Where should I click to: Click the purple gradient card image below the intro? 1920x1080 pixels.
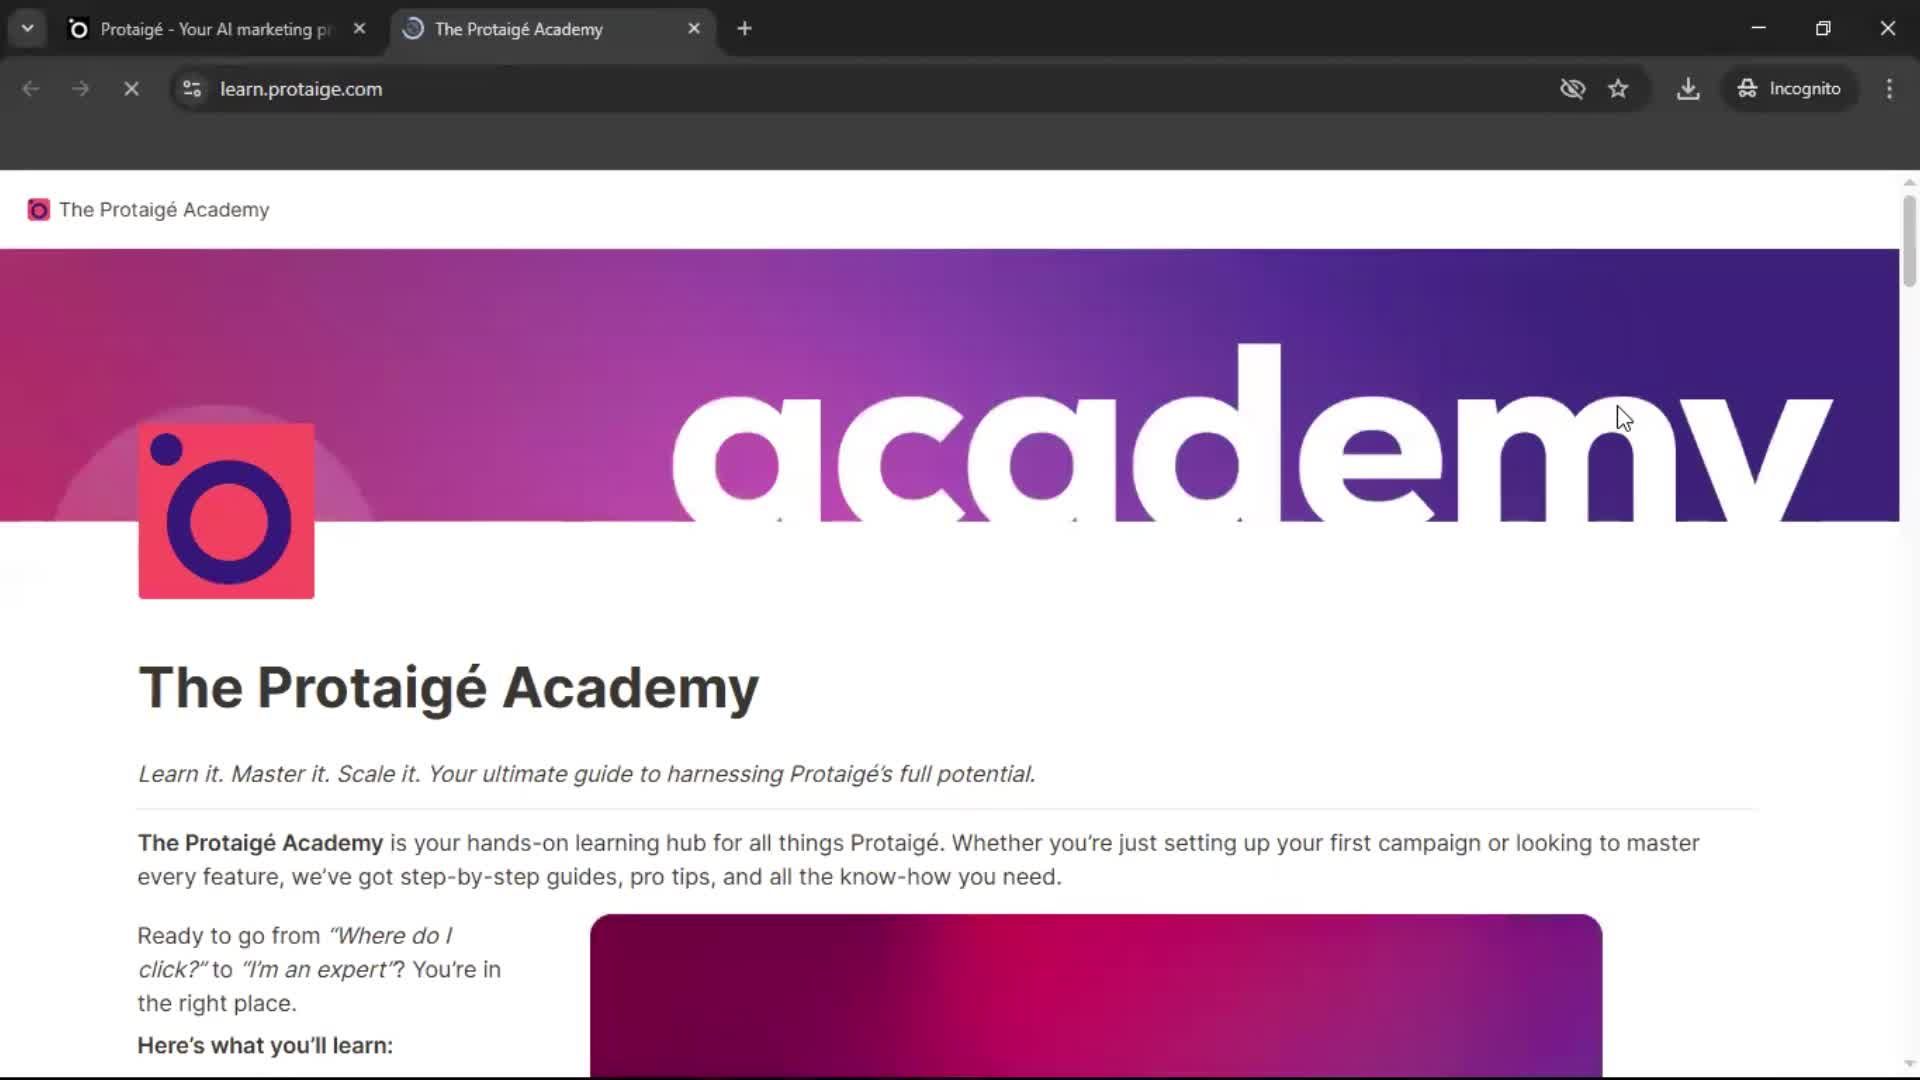point(1094,995)
